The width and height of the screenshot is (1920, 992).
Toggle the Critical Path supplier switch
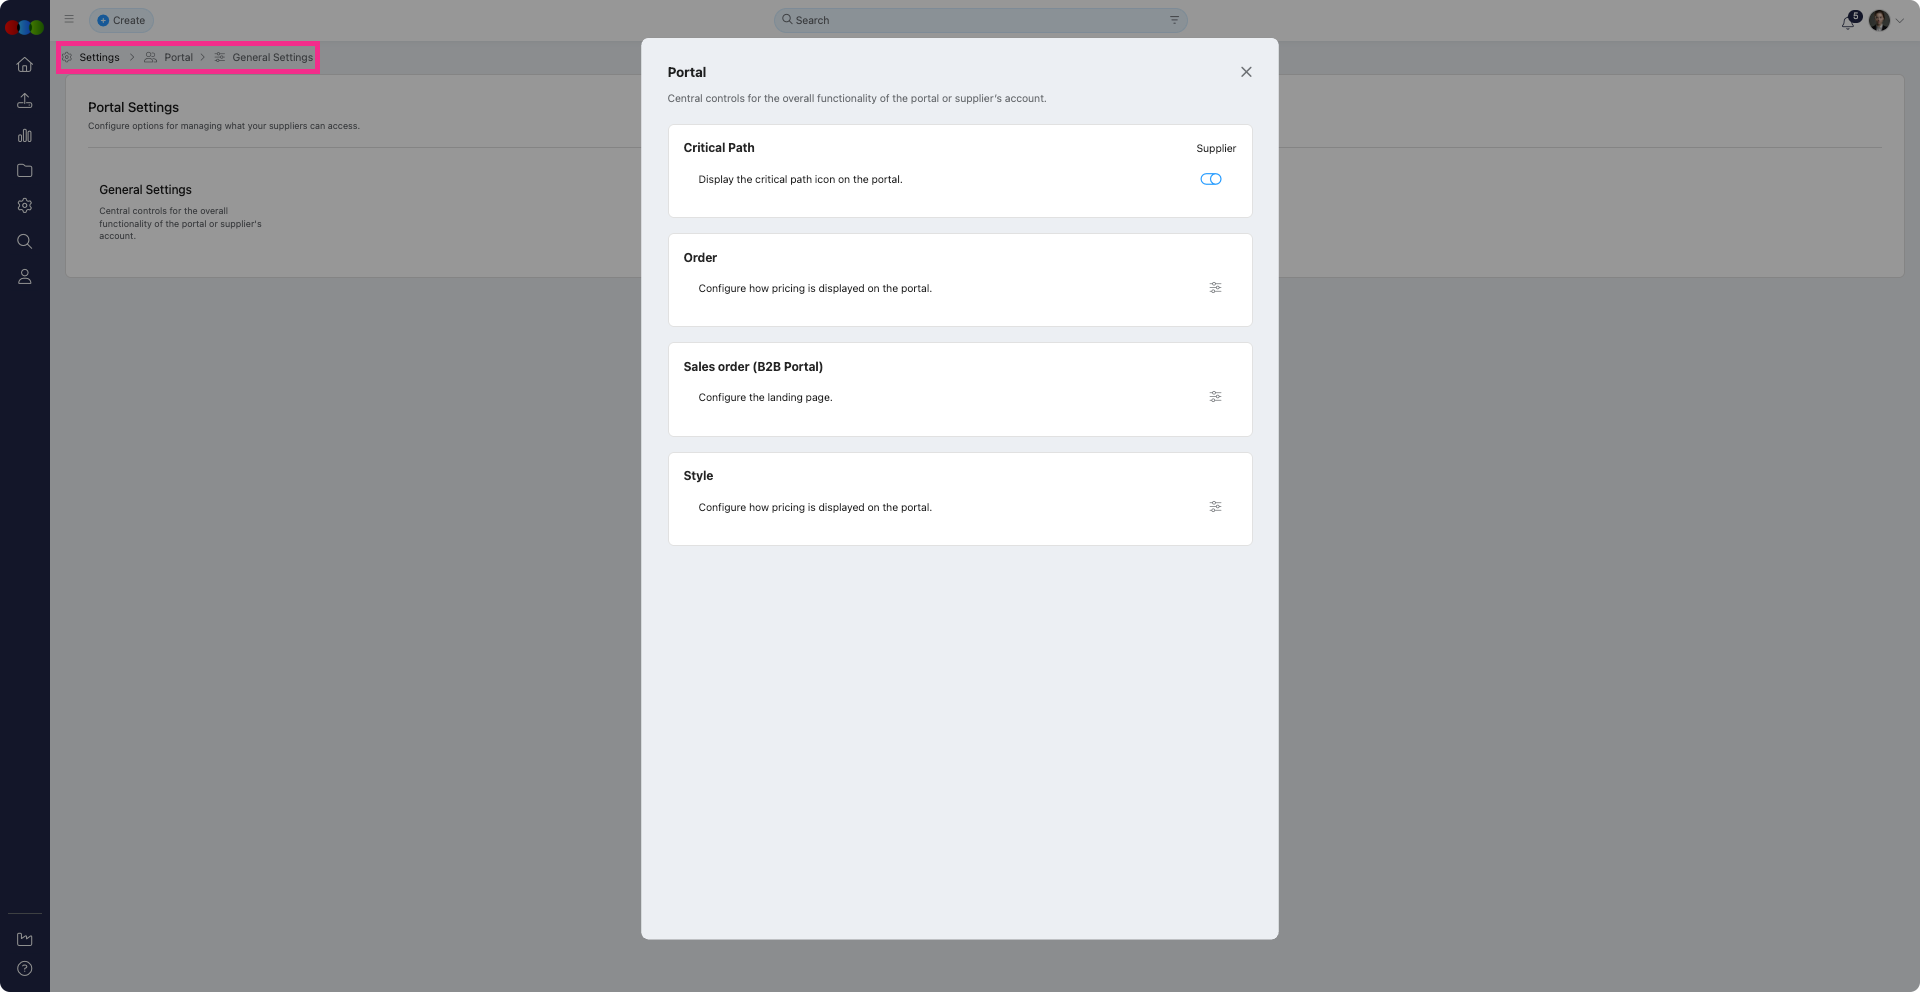(1210, 179)
